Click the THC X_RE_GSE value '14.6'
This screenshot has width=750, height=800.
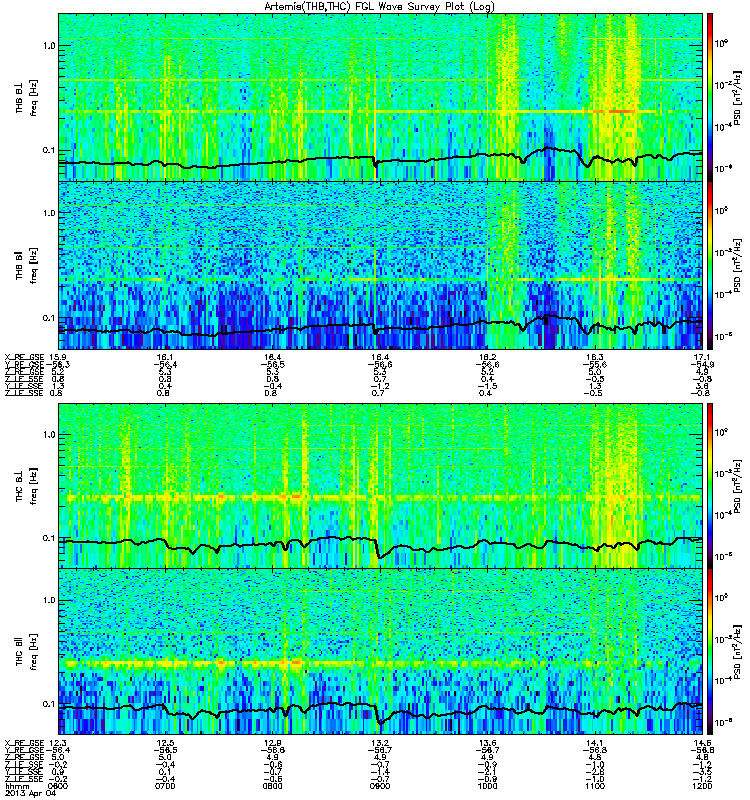pyautogui.click(x=703, y=742)
